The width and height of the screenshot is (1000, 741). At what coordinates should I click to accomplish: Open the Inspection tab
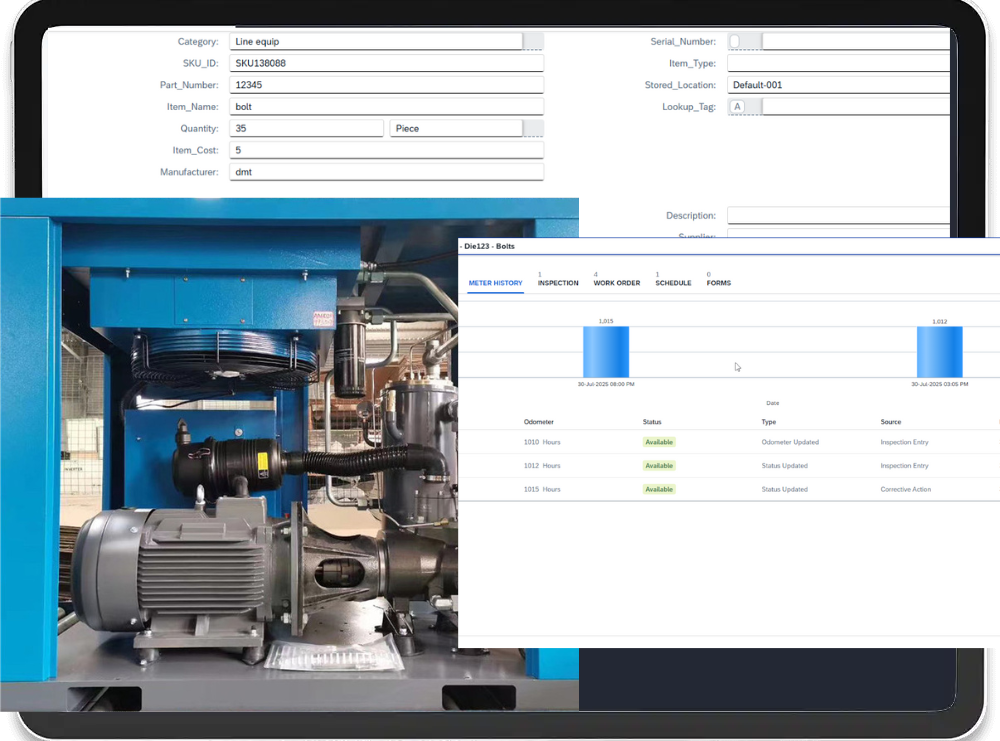pos(558,283)
